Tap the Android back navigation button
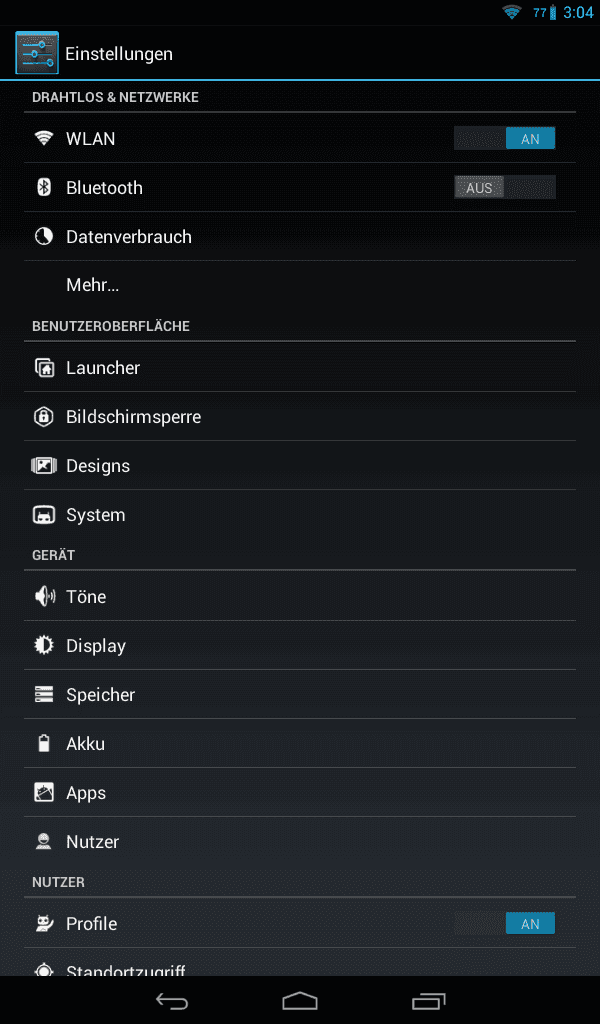 [172, 1000]
